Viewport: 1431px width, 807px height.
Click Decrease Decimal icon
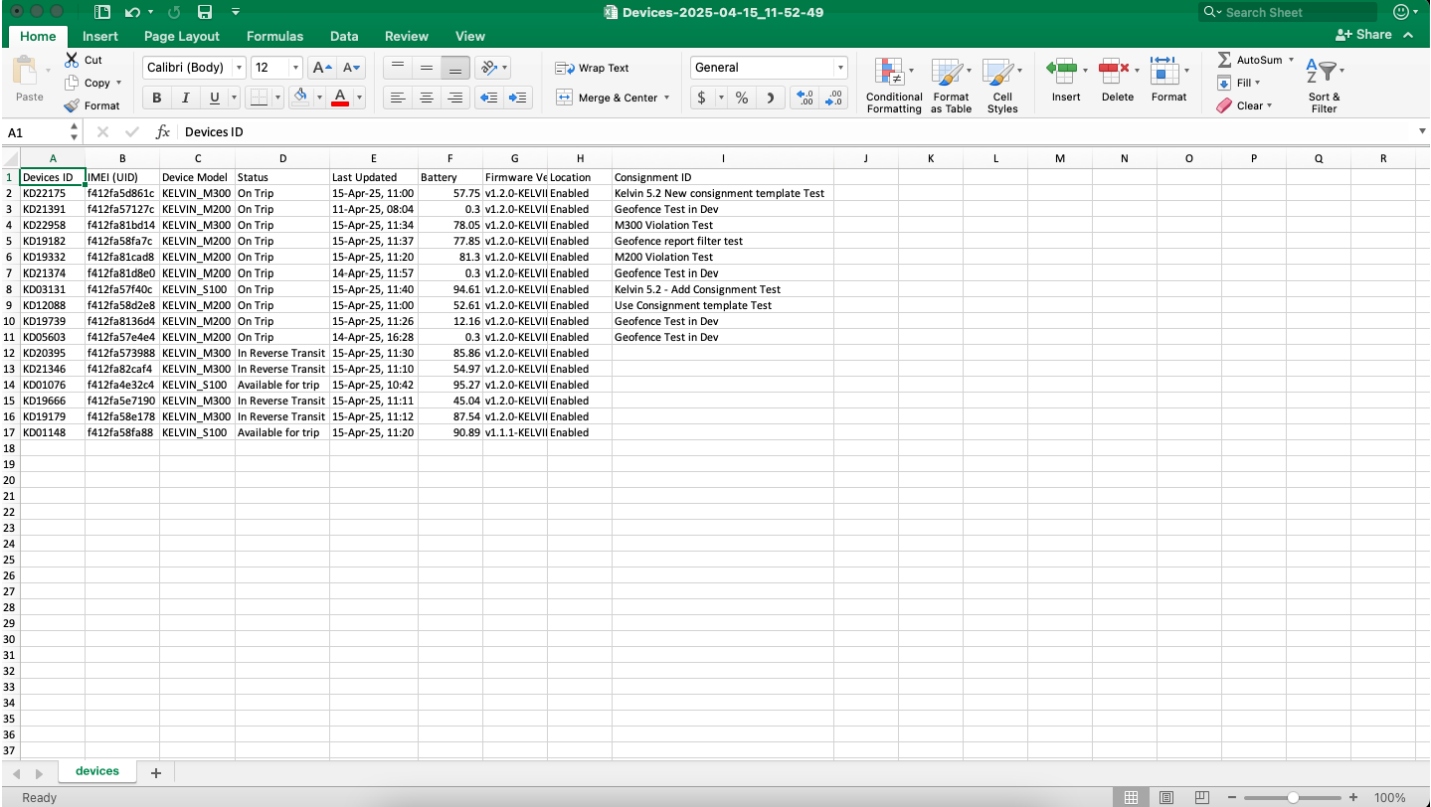[835, 98]
